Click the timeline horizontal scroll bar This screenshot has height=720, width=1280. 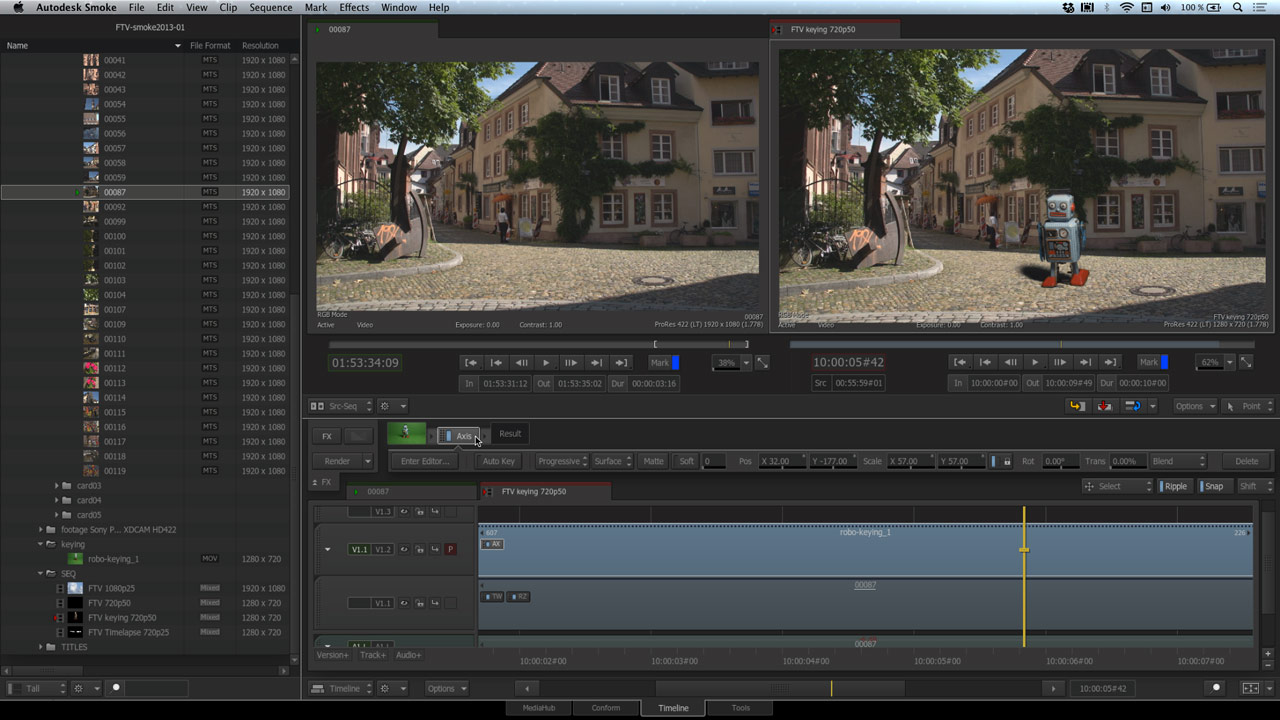[x=780, y=688]
